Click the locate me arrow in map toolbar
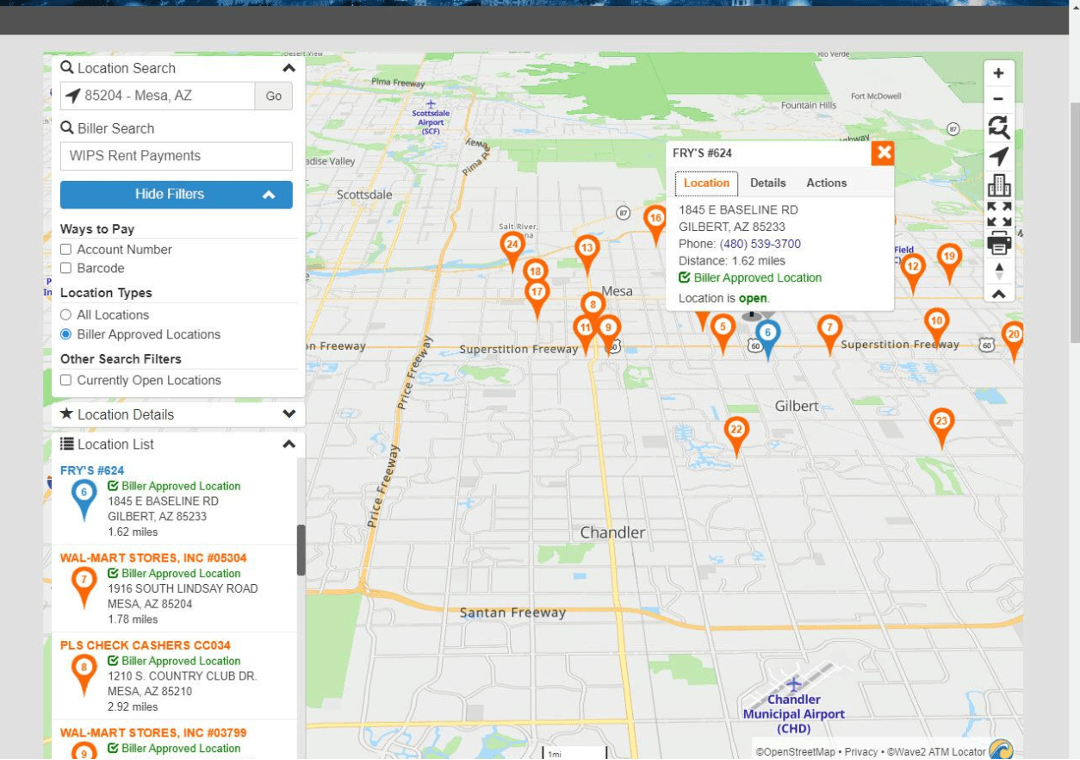The image size is (1080, 760). point(999,156)
